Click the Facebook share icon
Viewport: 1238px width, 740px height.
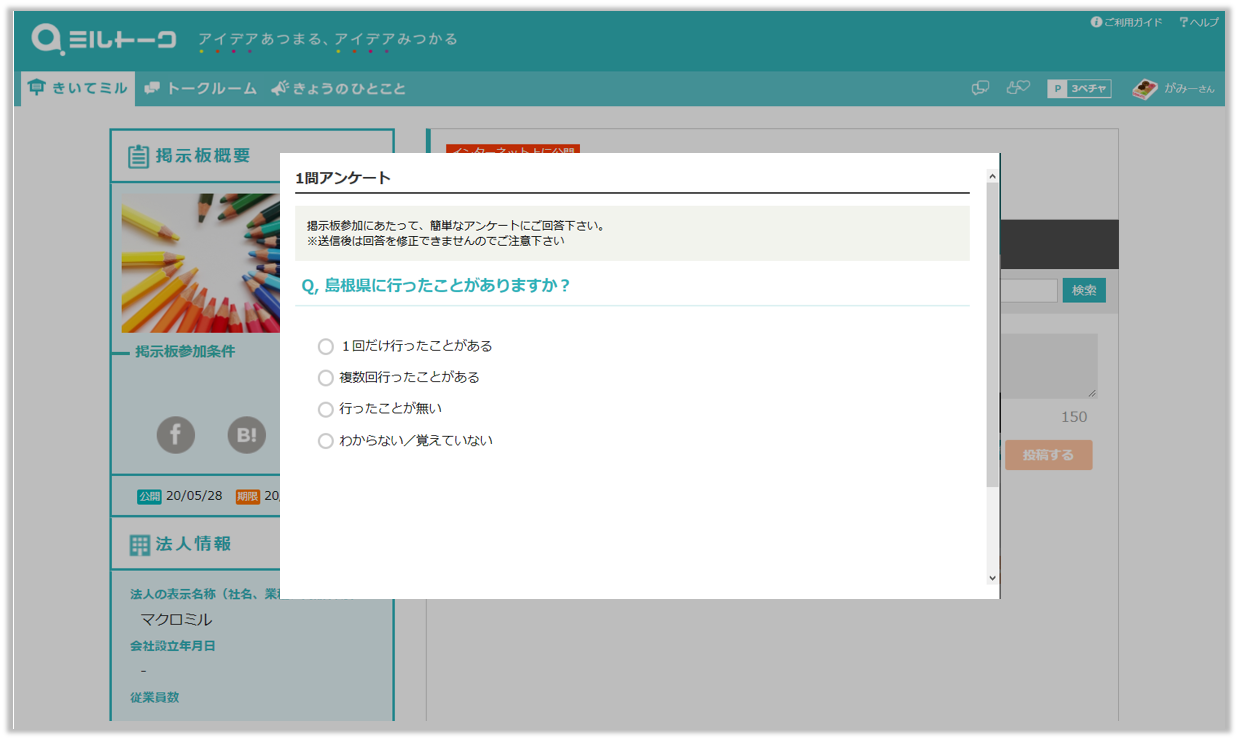(x=175, y=434)
